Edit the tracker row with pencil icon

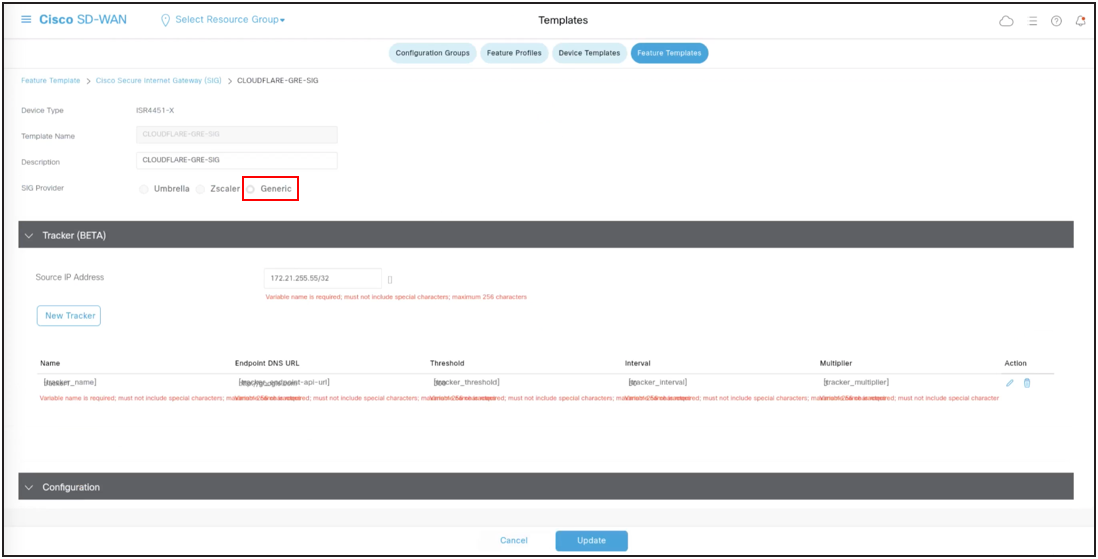1009,383
